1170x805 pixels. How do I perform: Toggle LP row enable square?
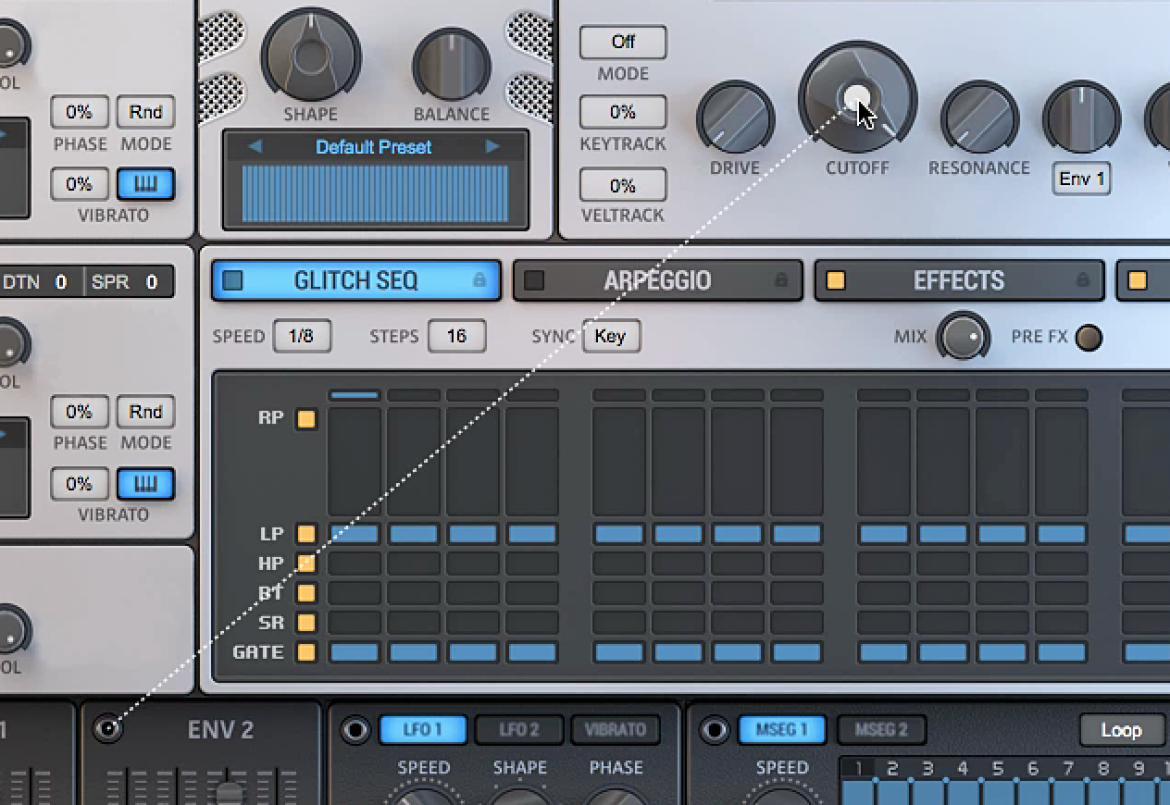[306, 533]
